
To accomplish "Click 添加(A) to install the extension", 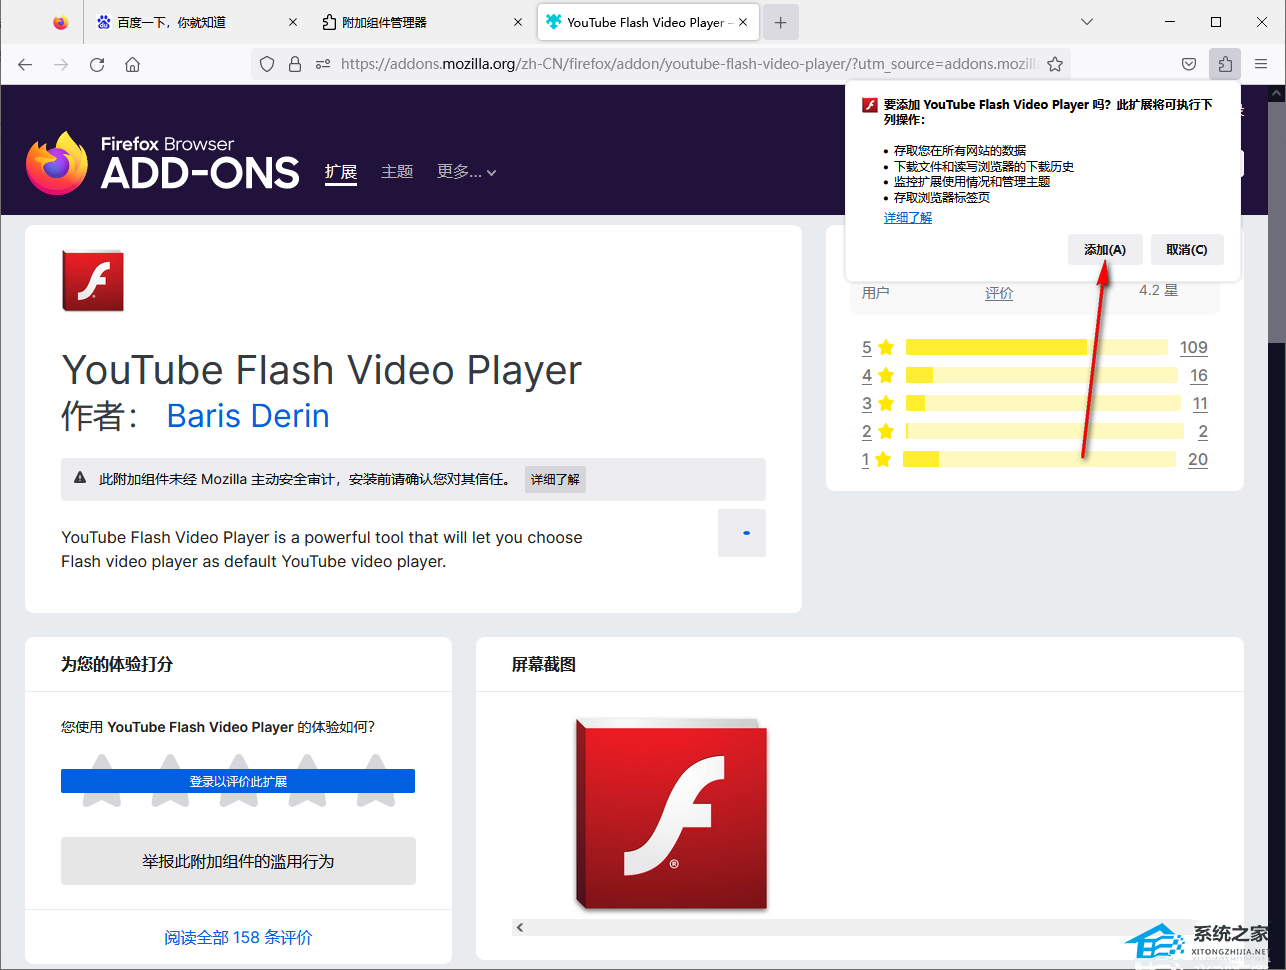I will 1104,249.
